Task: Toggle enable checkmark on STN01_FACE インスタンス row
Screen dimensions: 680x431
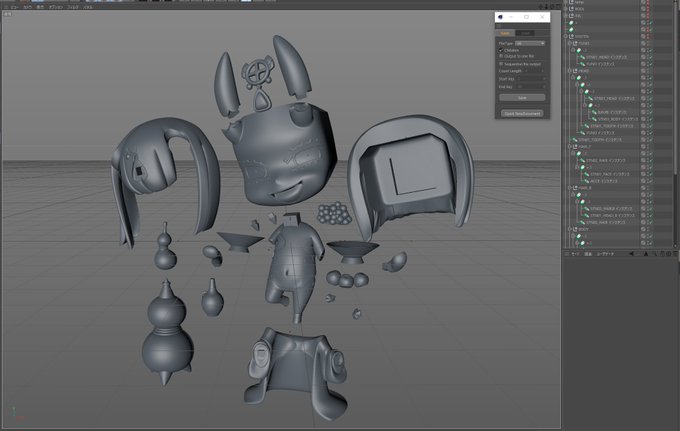Action: pos(651,174)
